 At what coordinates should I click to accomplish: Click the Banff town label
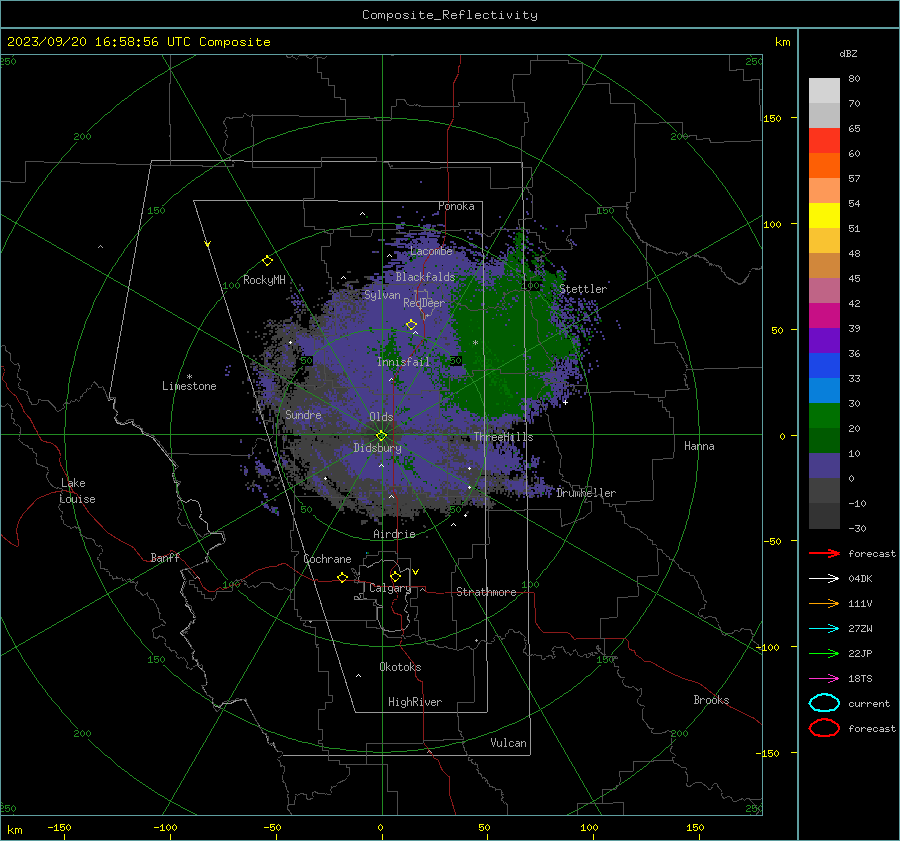[165, 557]
